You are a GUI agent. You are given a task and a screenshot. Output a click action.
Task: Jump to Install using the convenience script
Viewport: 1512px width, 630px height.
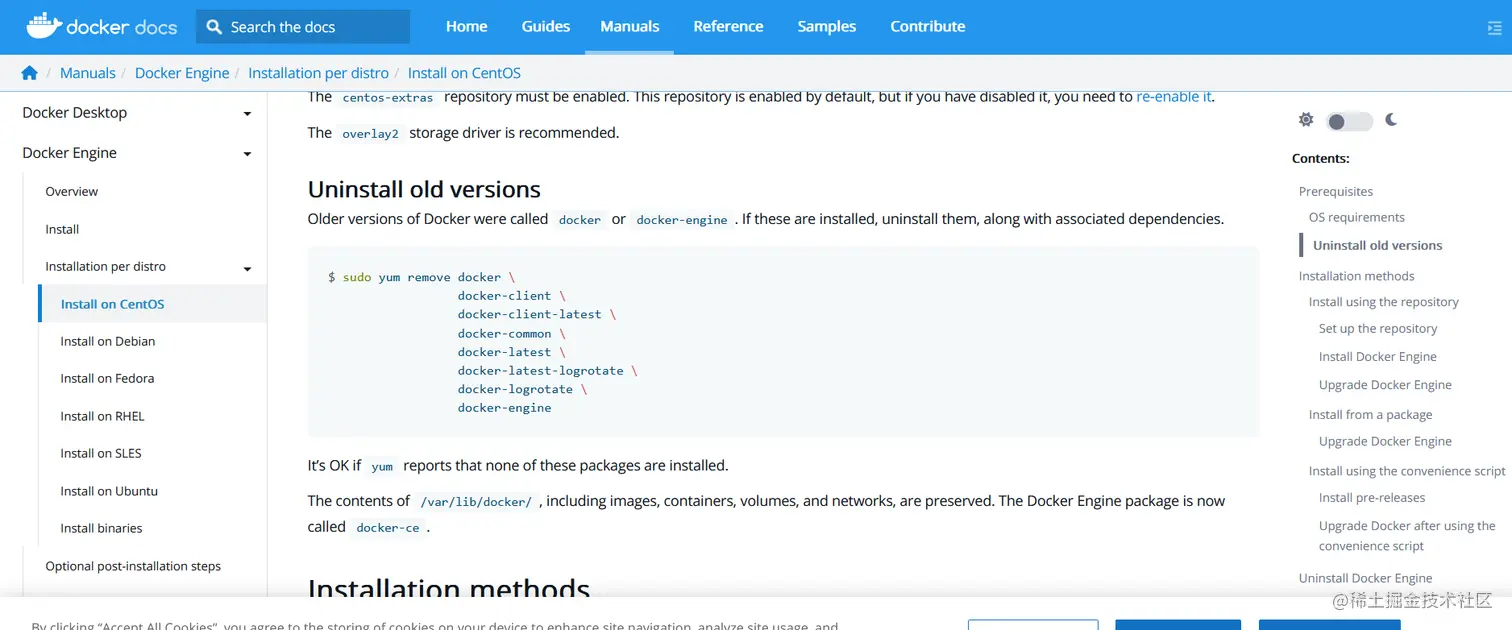pos(1407,471)
